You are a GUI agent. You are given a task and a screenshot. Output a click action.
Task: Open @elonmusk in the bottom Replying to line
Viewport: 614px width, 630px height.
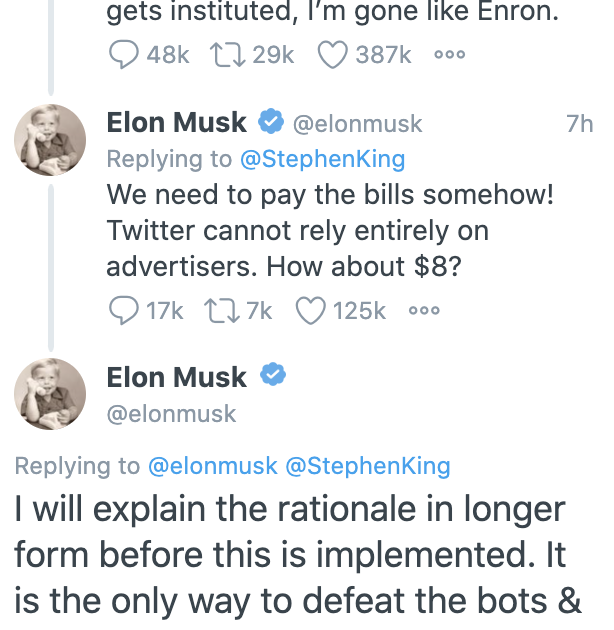pos(213,466)
